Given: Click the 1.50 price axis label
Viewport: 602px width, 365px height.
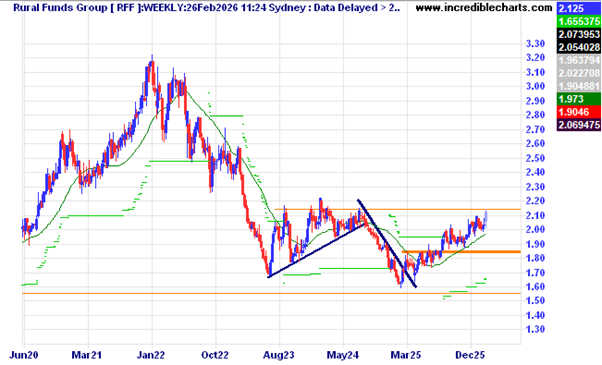Looking at the screenshot, I should [x=535, y=301].
